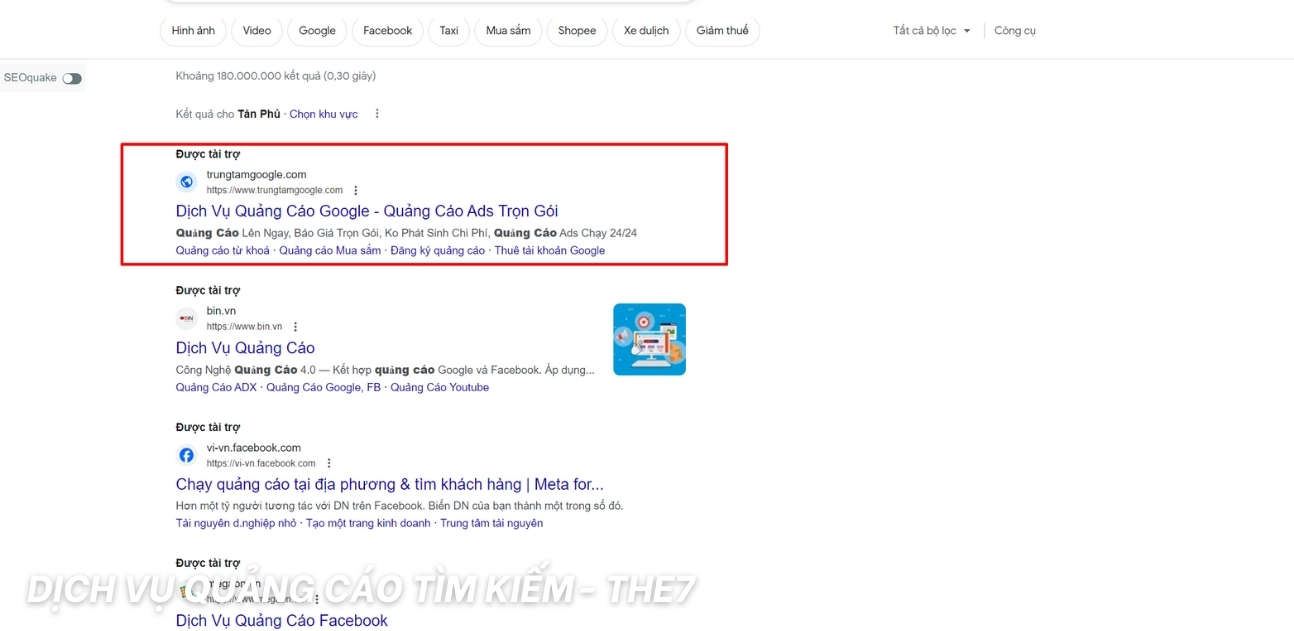Click the trungtamgoogle.com site favicon

pyautogui.click(x=186, y=181)
